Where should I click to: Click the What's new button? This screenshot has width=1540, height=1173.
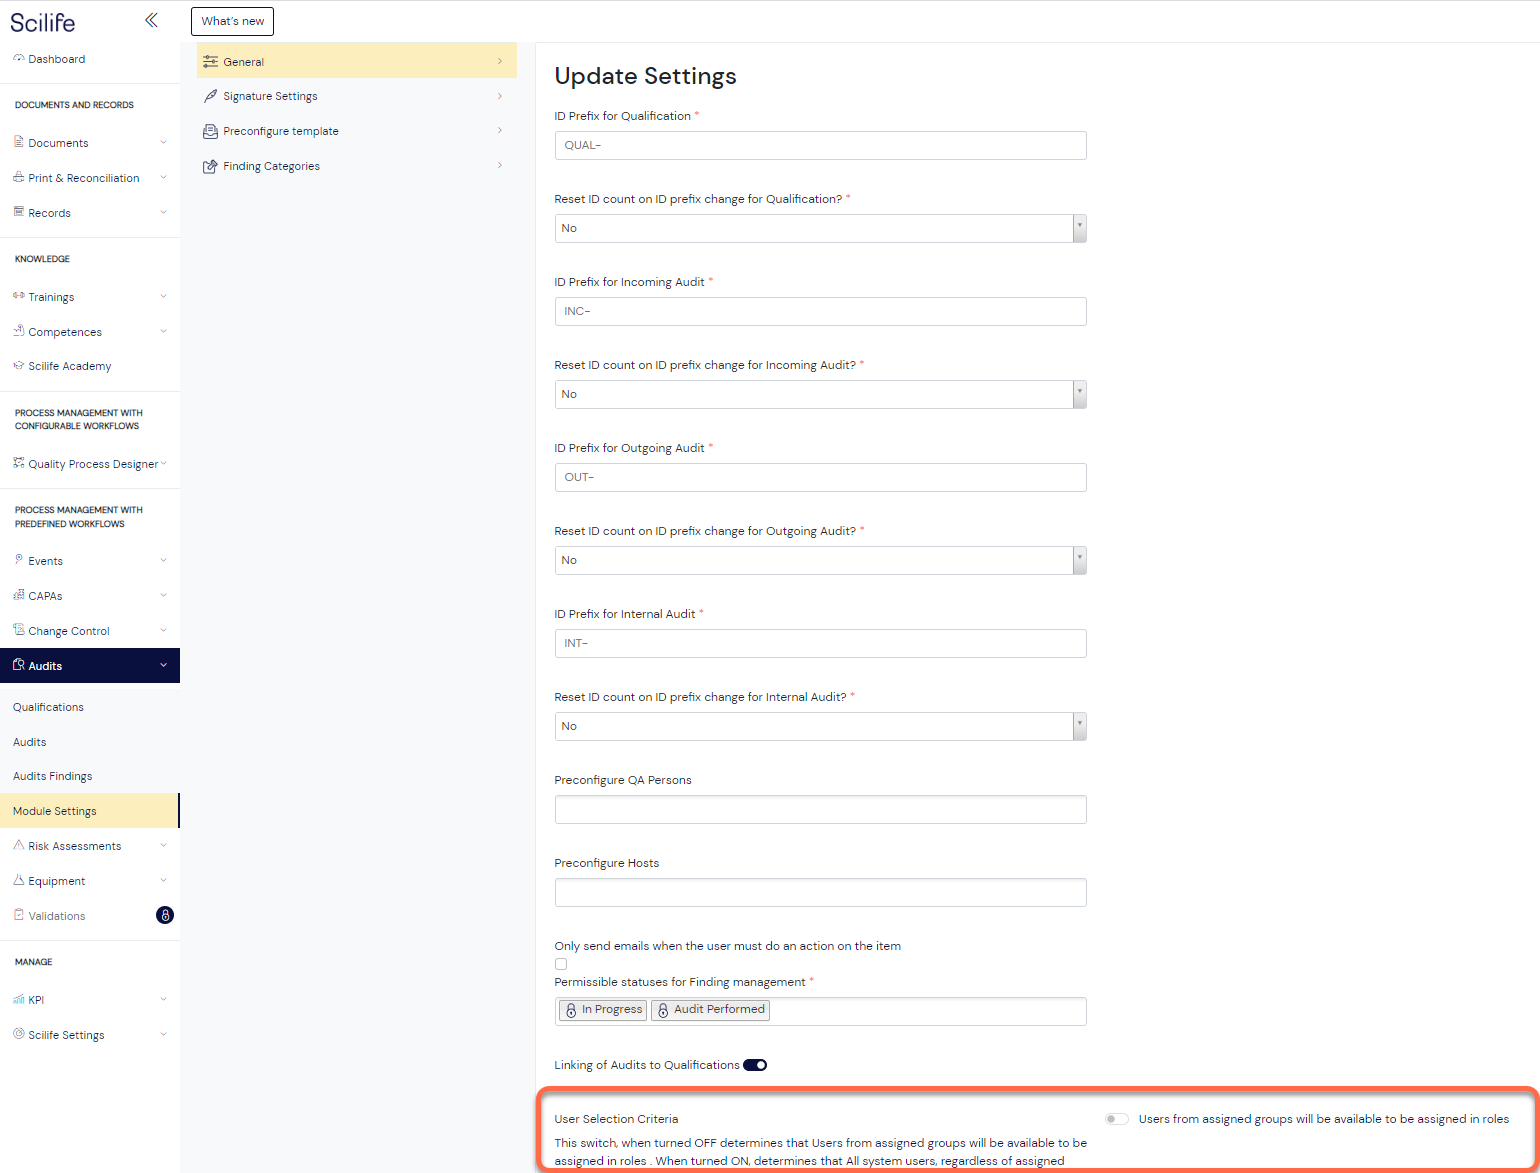coord(232,21)
